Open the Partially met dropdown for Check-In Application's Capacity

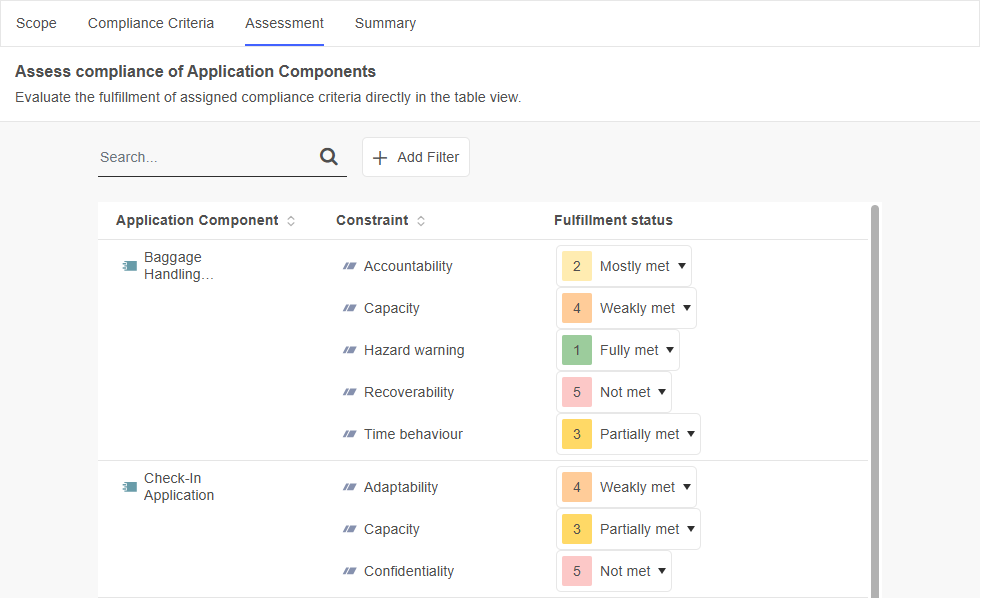pyautogui.click(x=628, y=529)
